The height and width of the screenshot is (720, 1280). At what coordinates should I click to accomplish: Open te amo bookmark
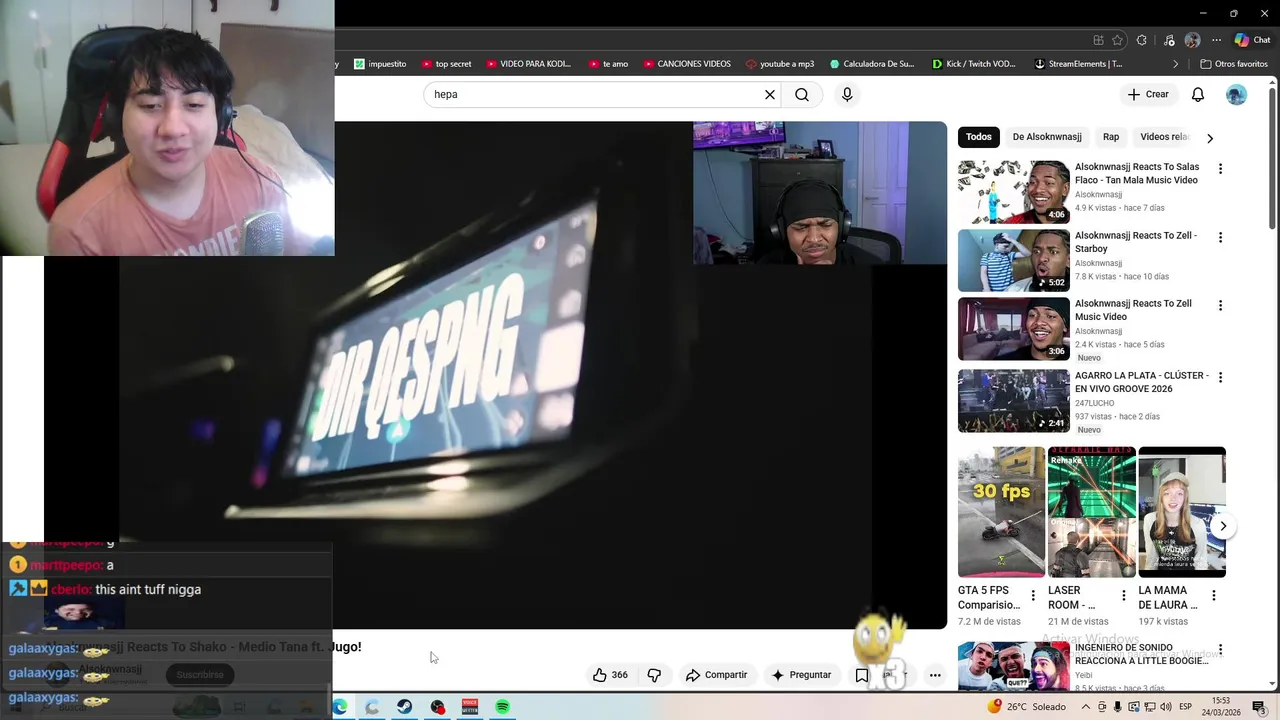pyautogui.click(x=608, y=64)
